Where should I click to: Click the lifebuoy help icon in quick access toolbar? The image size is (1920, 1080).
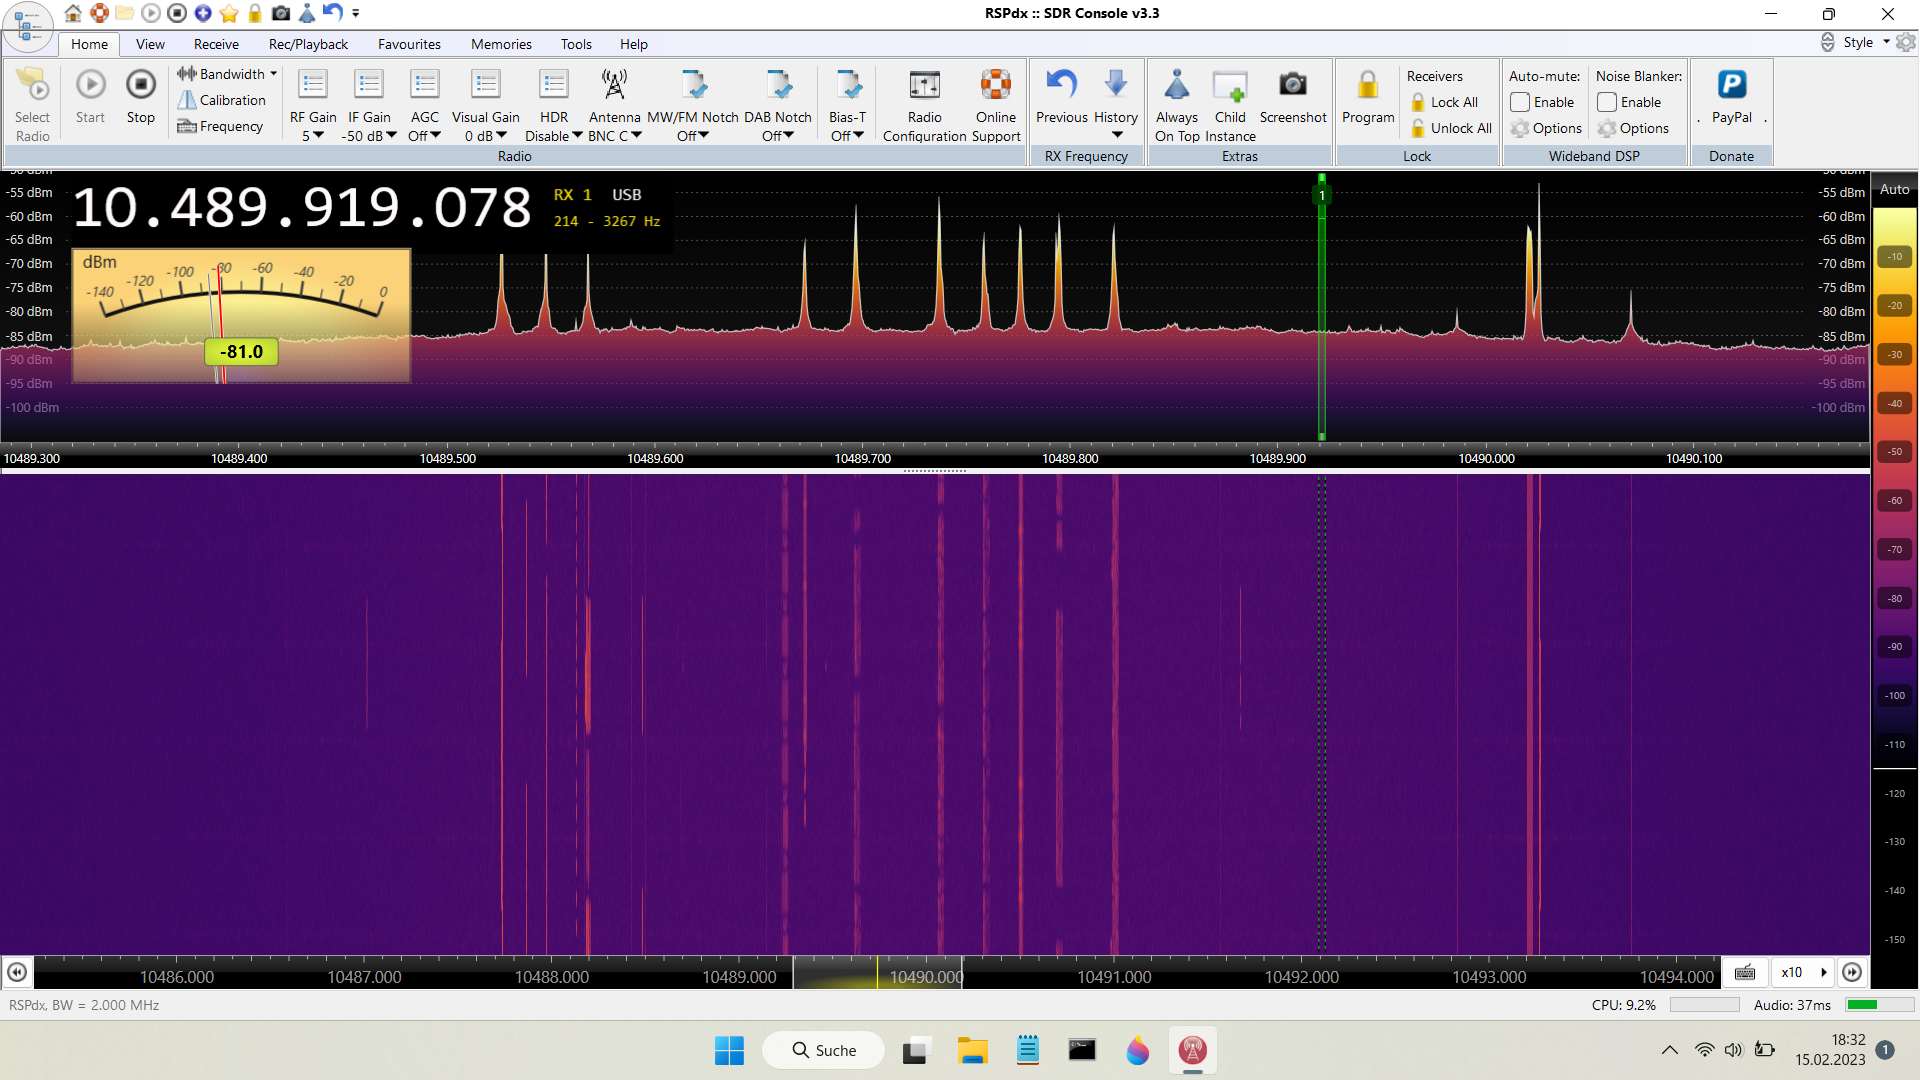coord(99,13)
